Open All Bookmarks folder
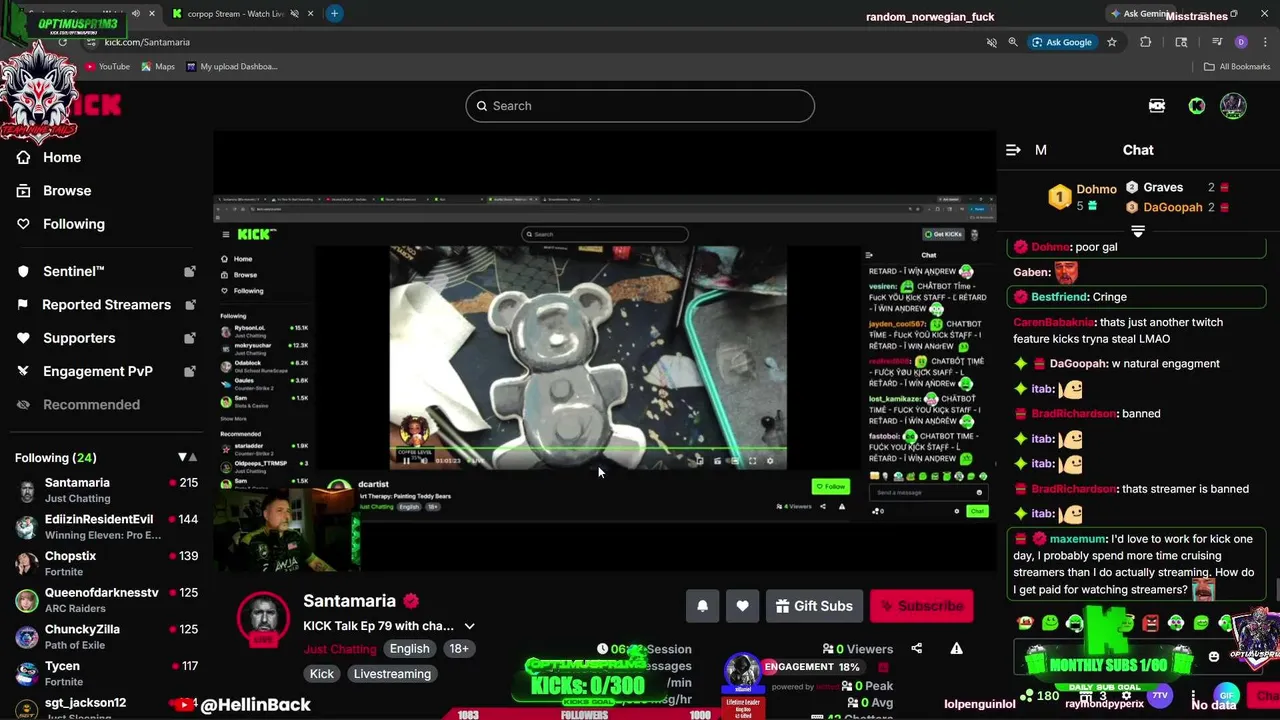This screenshot has height=720, width=1280. [x=1237, y=67]
